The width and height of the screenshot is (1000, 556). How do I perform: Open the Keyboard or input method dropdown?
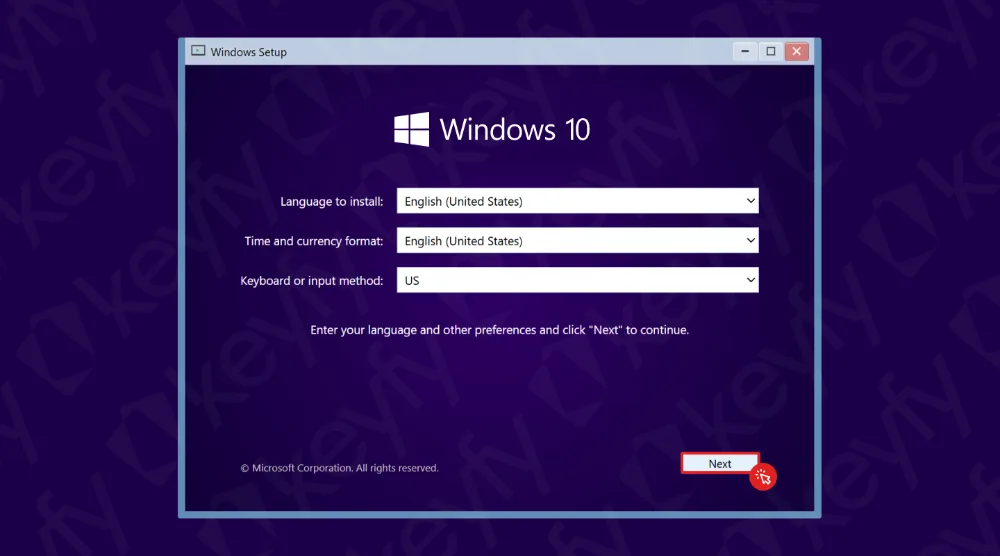click(x=577, y=280)
